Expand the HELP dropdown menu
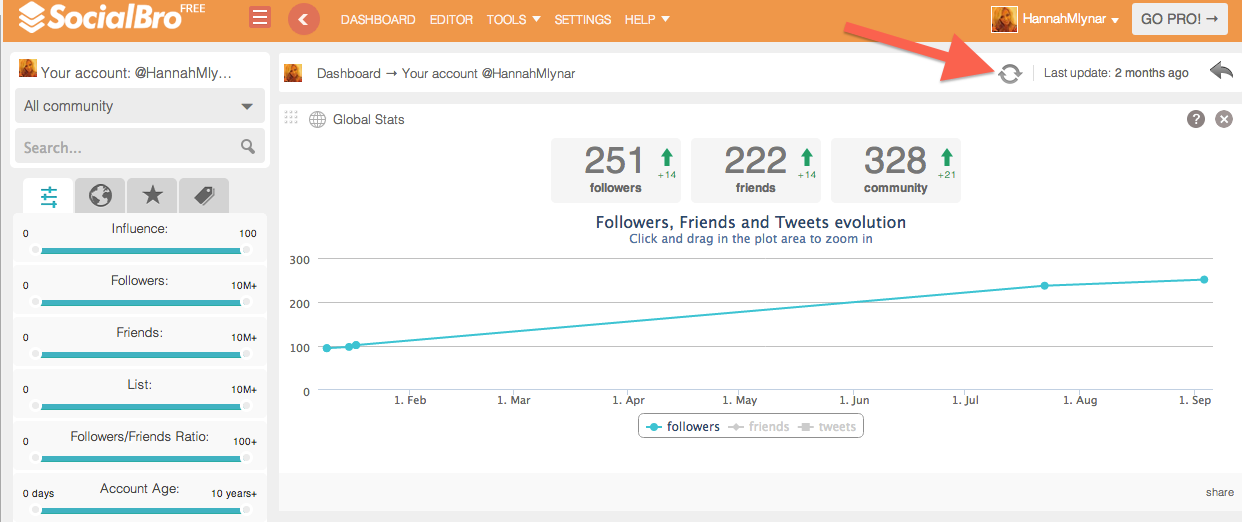 click(647, 20)
